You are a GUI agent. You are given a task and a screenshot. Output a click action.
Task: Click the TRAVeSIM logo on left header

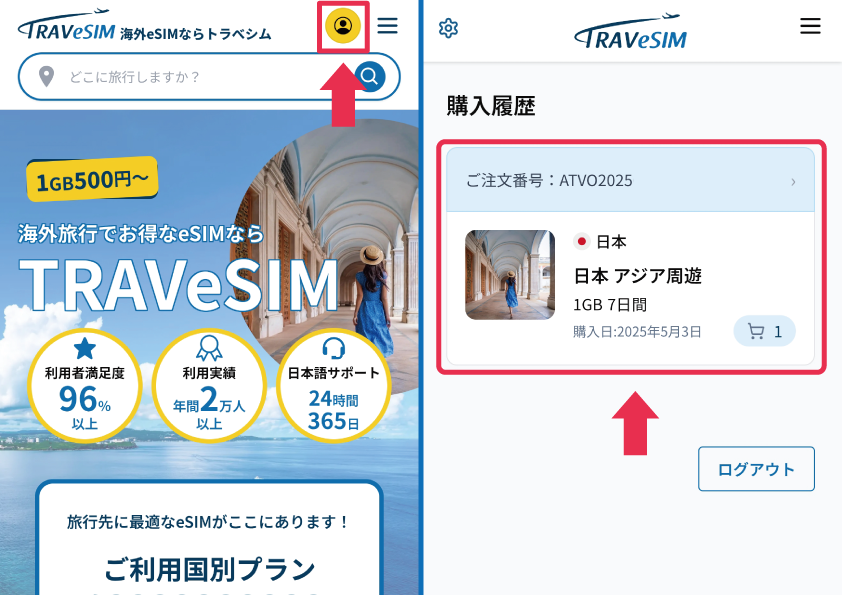(x=66, y=26)
